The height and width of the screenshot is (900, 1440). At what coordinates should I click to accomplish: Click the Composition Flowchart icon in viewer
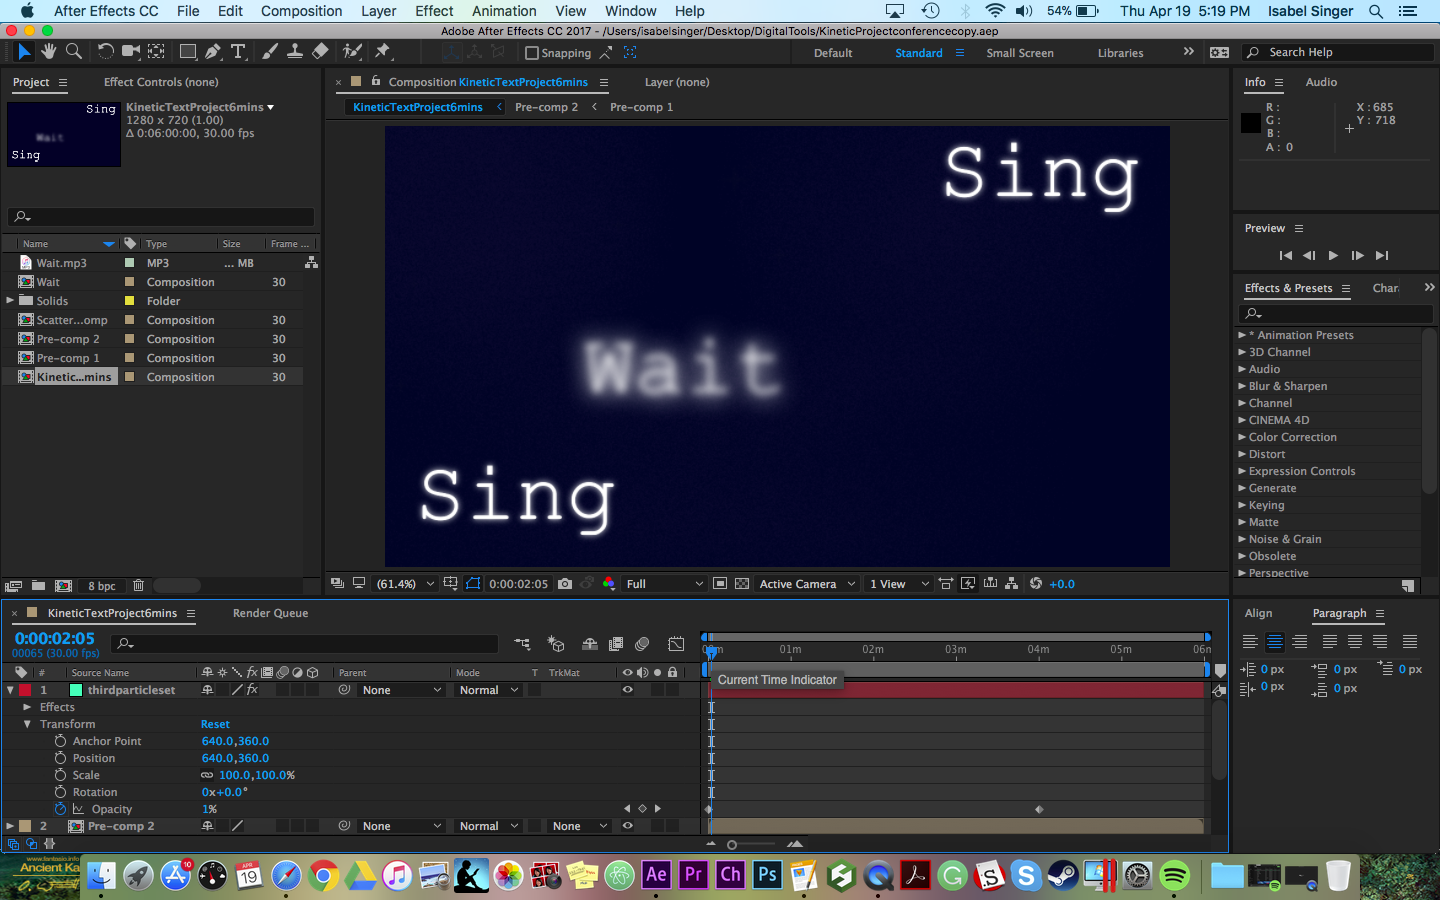[x=1012, y=584]
